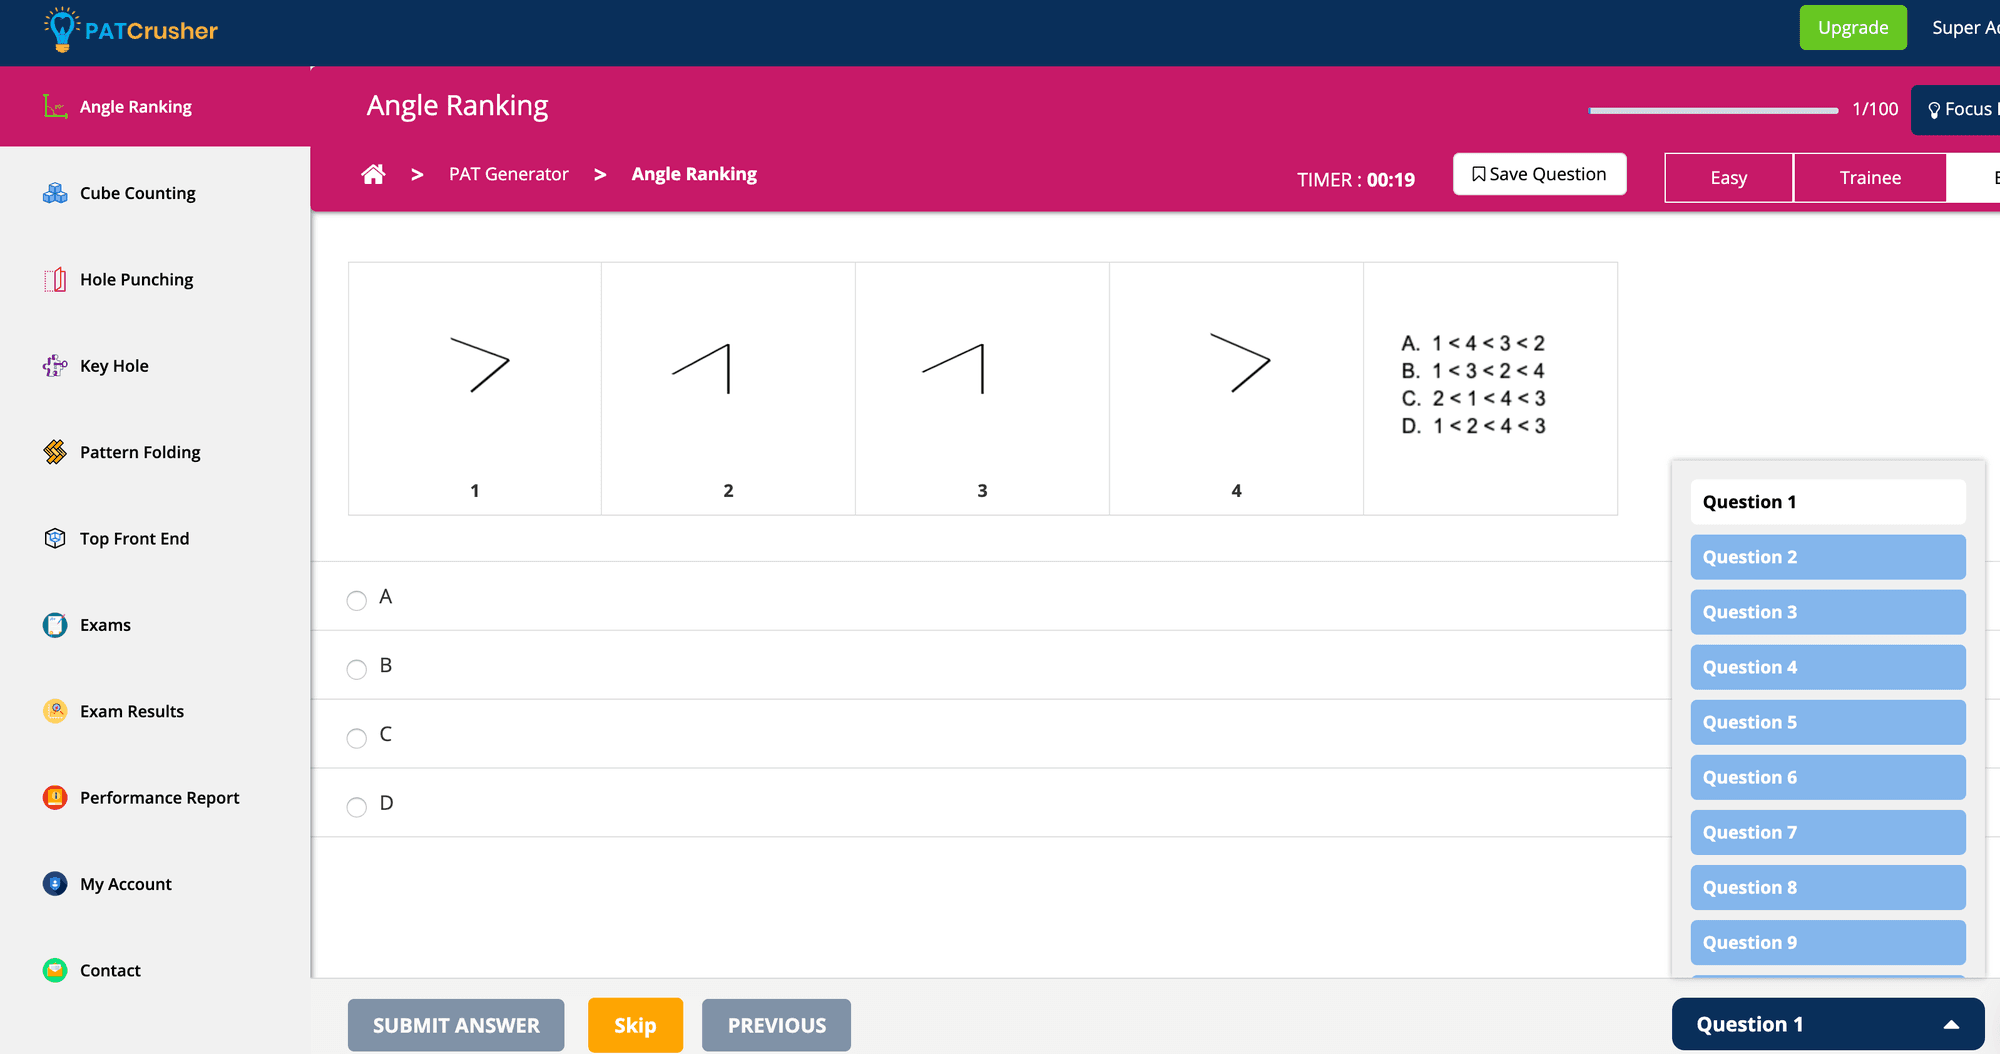Image resolution: width=2000 pixels, height=1054 pixels.
Task: Click the PAT Generator breadcrumb link
Action: pyautogui.click(x=508, y=174)
